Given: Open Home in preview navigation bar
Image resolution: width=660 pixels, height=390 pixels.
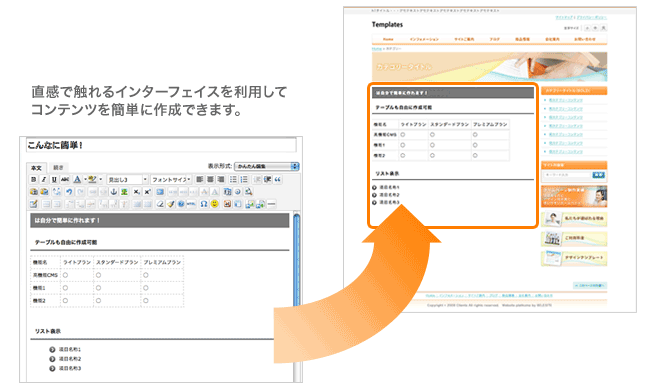Looking at the screenshot, I should click(x=388, y=39).
